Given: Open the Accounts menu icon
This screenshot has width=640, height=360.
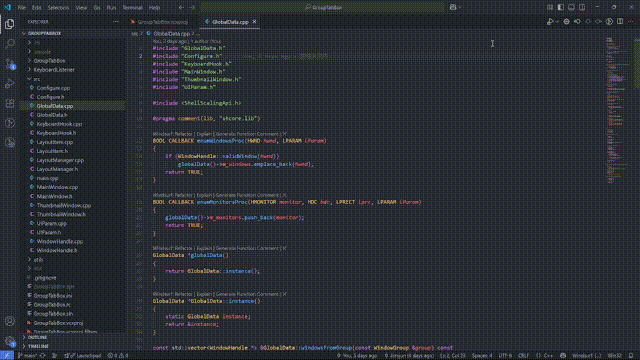Looking at the screenshot, I should coord(10,321).
